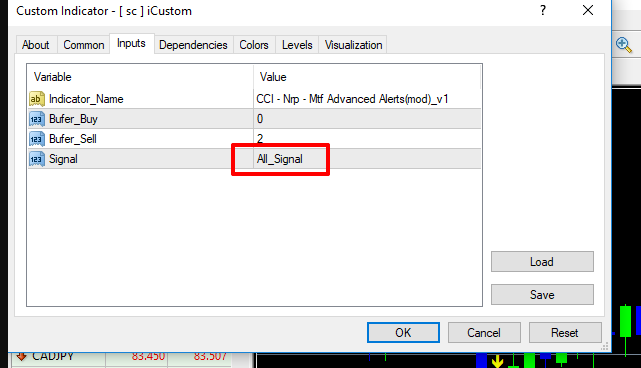
Task: Confirm settings with the OK button
Action: click(403, 333)
